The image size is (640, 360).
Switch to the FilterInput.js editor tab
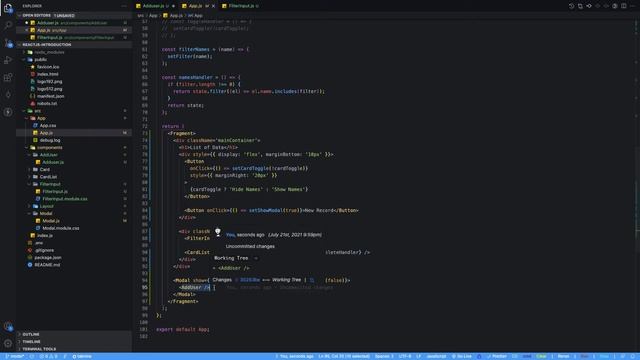[x=241, y=6]
